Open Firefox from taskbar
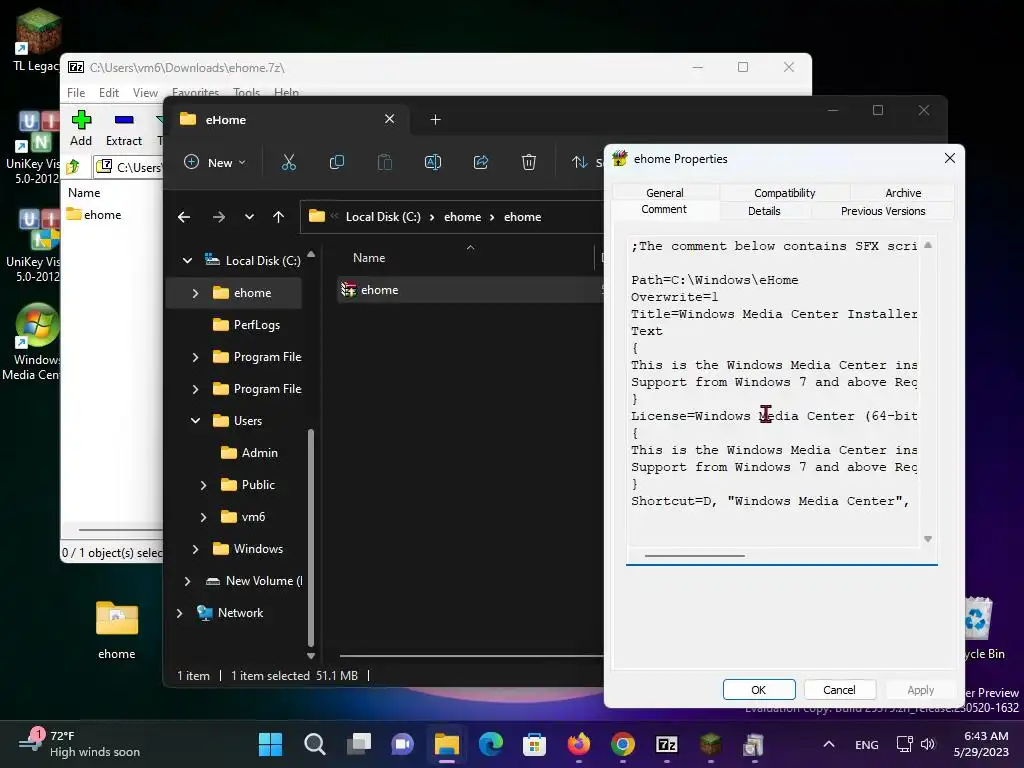Viewport: 1024px width, 768px height. click(x=579, y=744)
